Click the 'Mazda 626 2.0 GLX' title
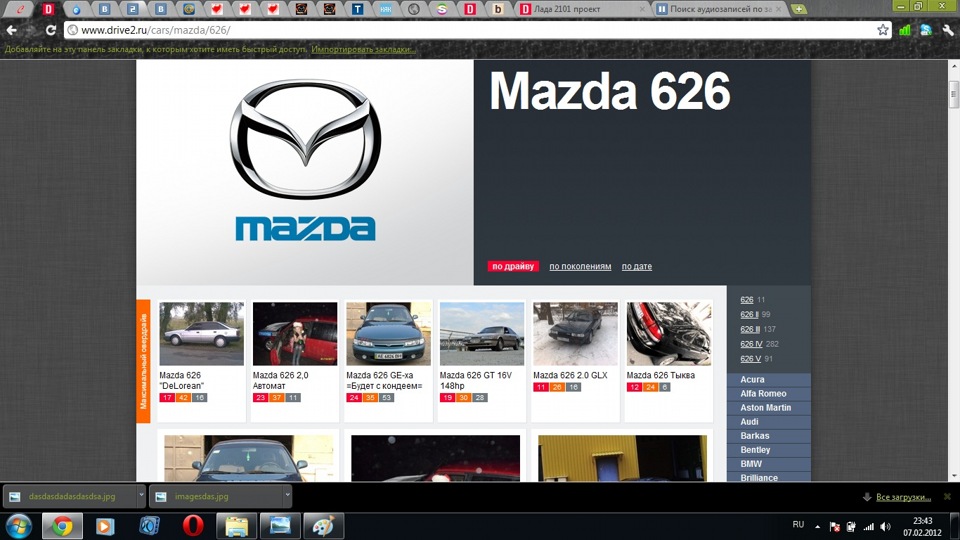The width and height of the screenshot is (960, 540). pos(570,375)
